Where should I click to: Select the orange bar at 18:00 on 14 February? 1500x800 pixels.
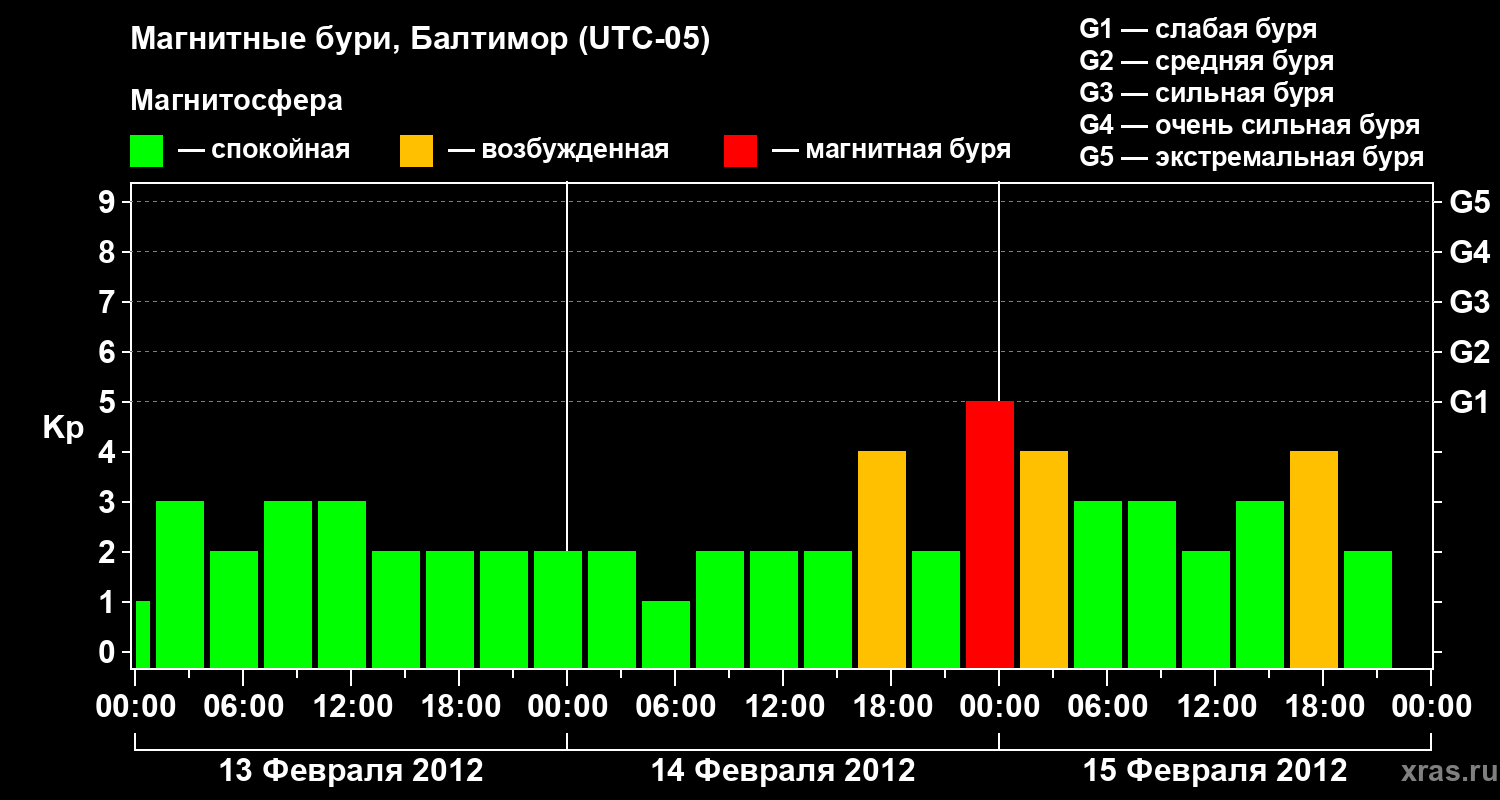click(882, 559)
